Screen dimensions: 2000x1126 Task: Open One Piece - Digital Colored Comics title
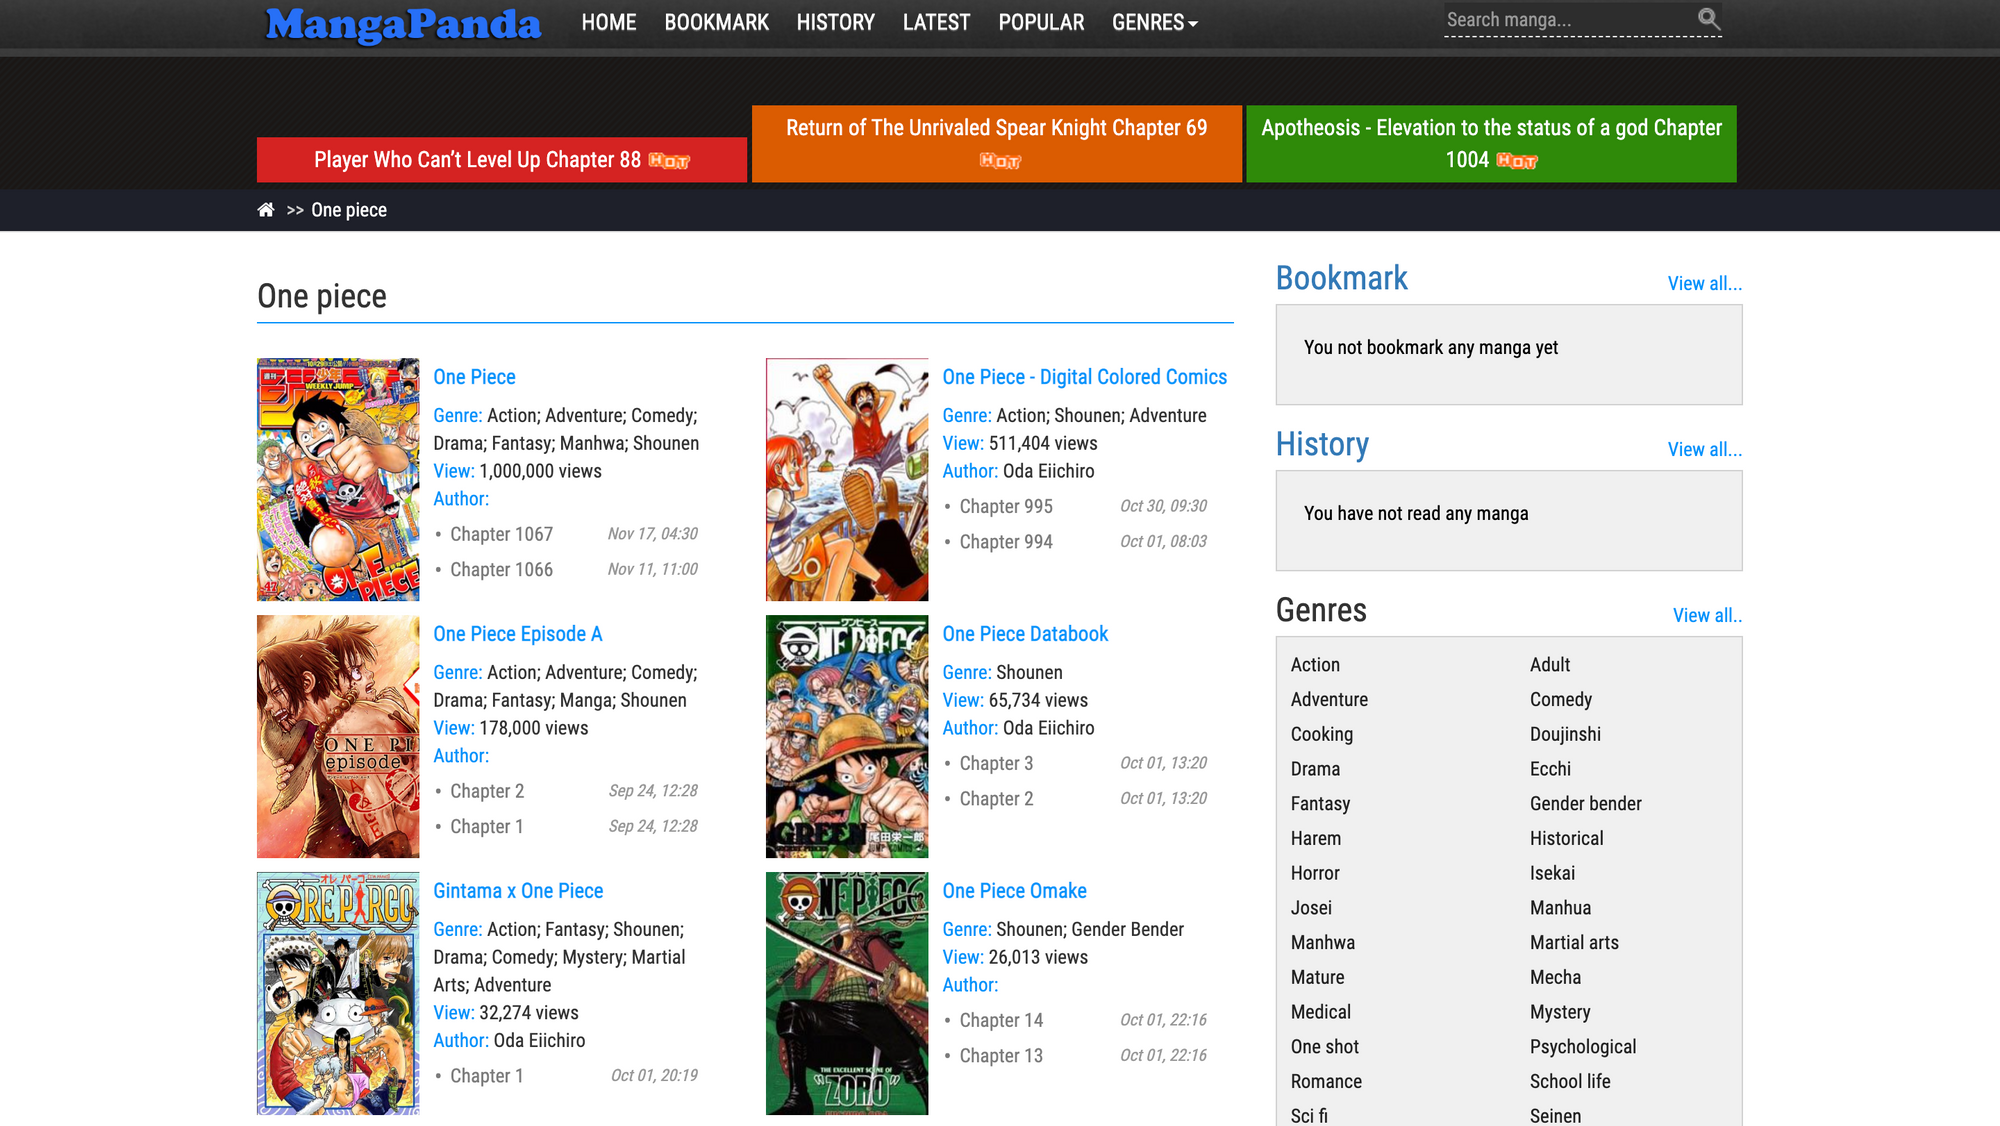click(1084, 377)
